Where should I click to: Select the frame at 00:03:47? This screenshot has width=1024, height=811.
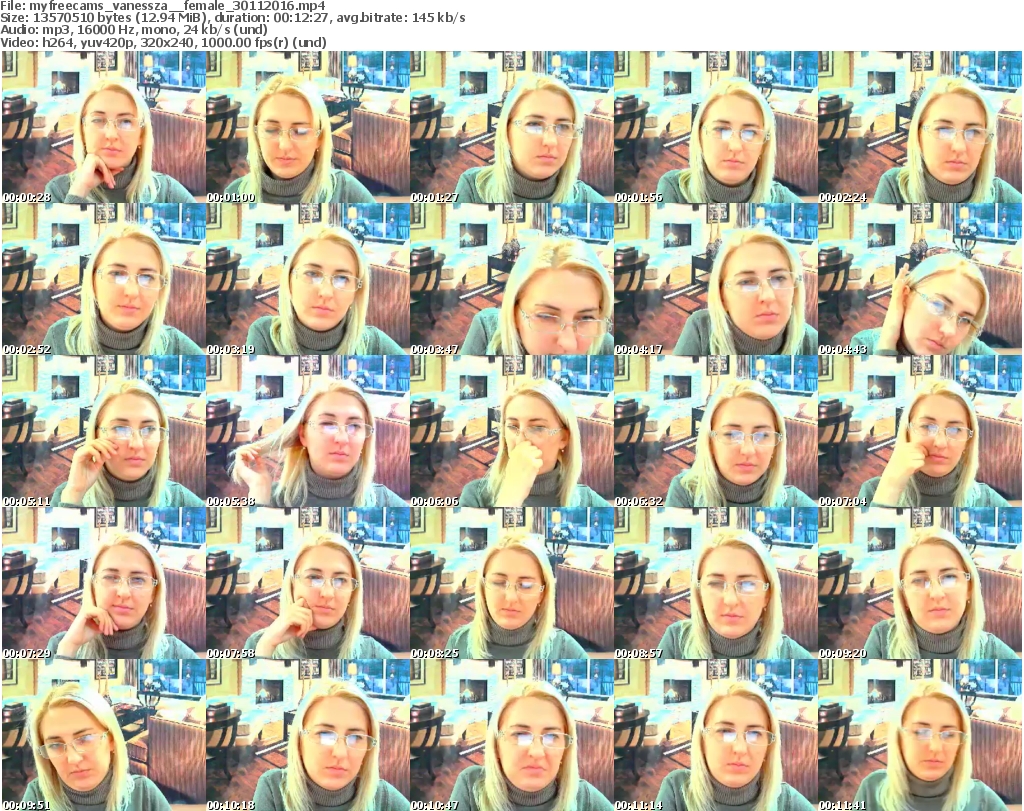[x=511, y=279]
